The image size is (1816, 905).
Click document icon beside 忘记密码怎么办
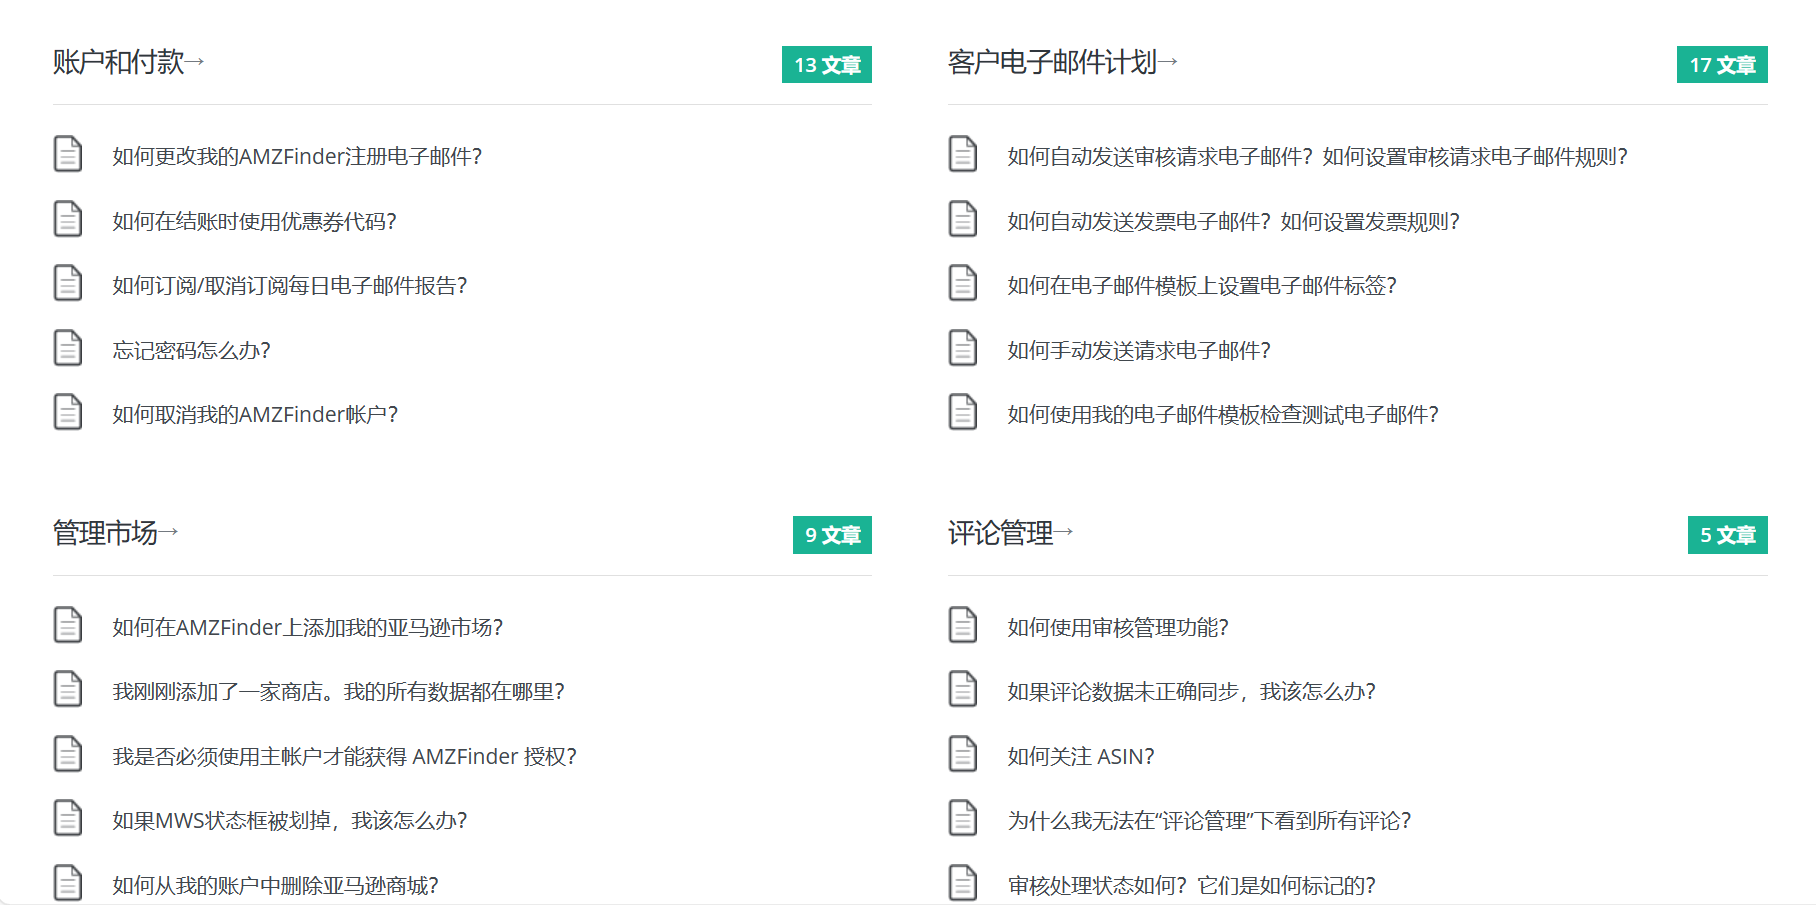(68, 348)
